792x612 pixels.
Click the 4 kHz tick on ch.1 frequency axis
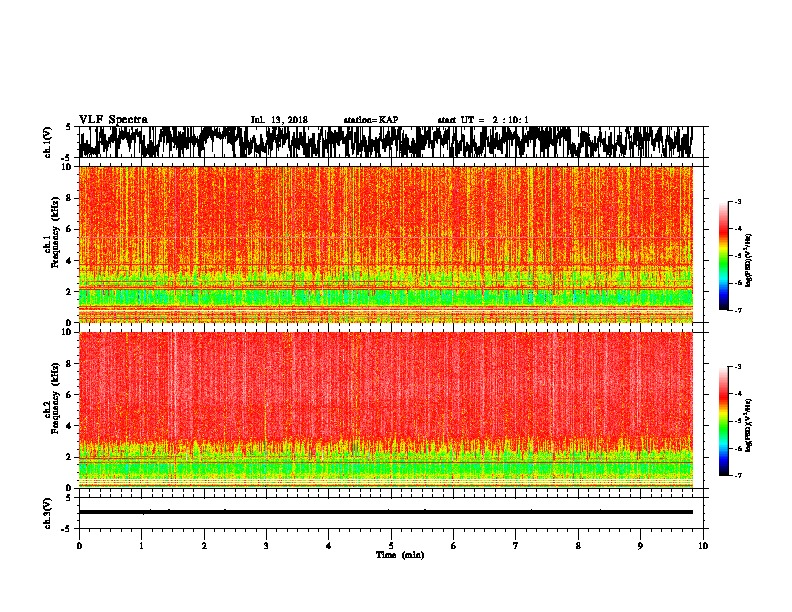click(70, 261)
